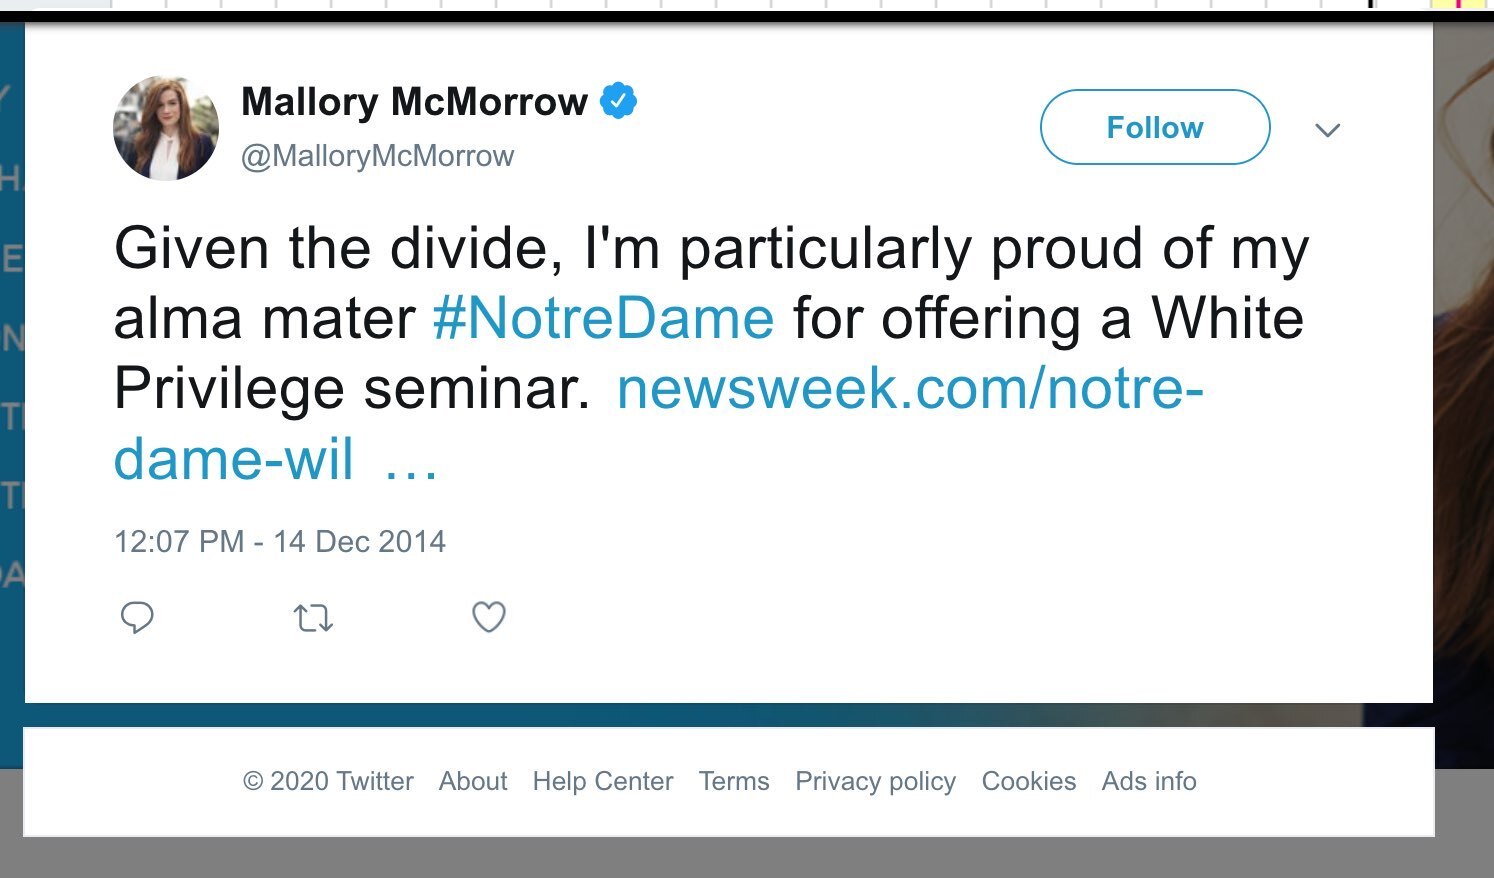1494x878 pixels.
Task: Open the #NotreDame hashtag link
Action: 603,318
